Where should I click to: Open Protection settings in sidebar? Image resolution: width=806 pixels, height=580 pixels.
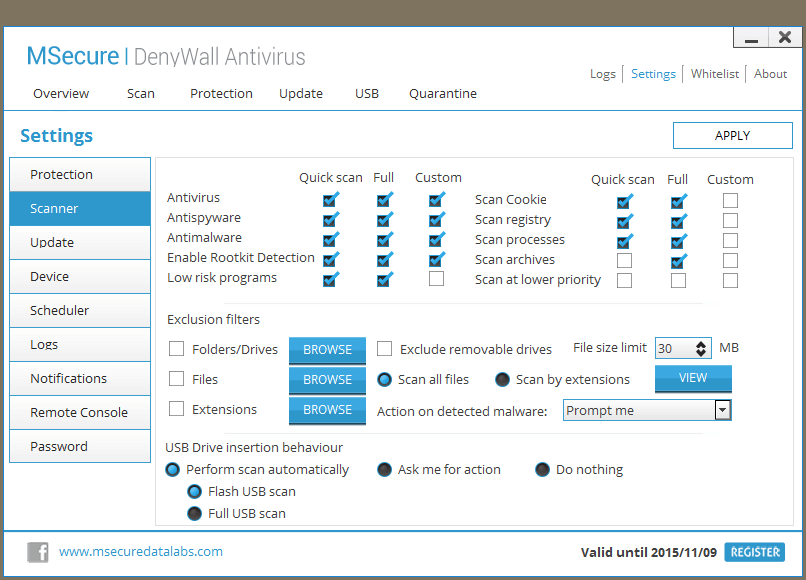80,175
